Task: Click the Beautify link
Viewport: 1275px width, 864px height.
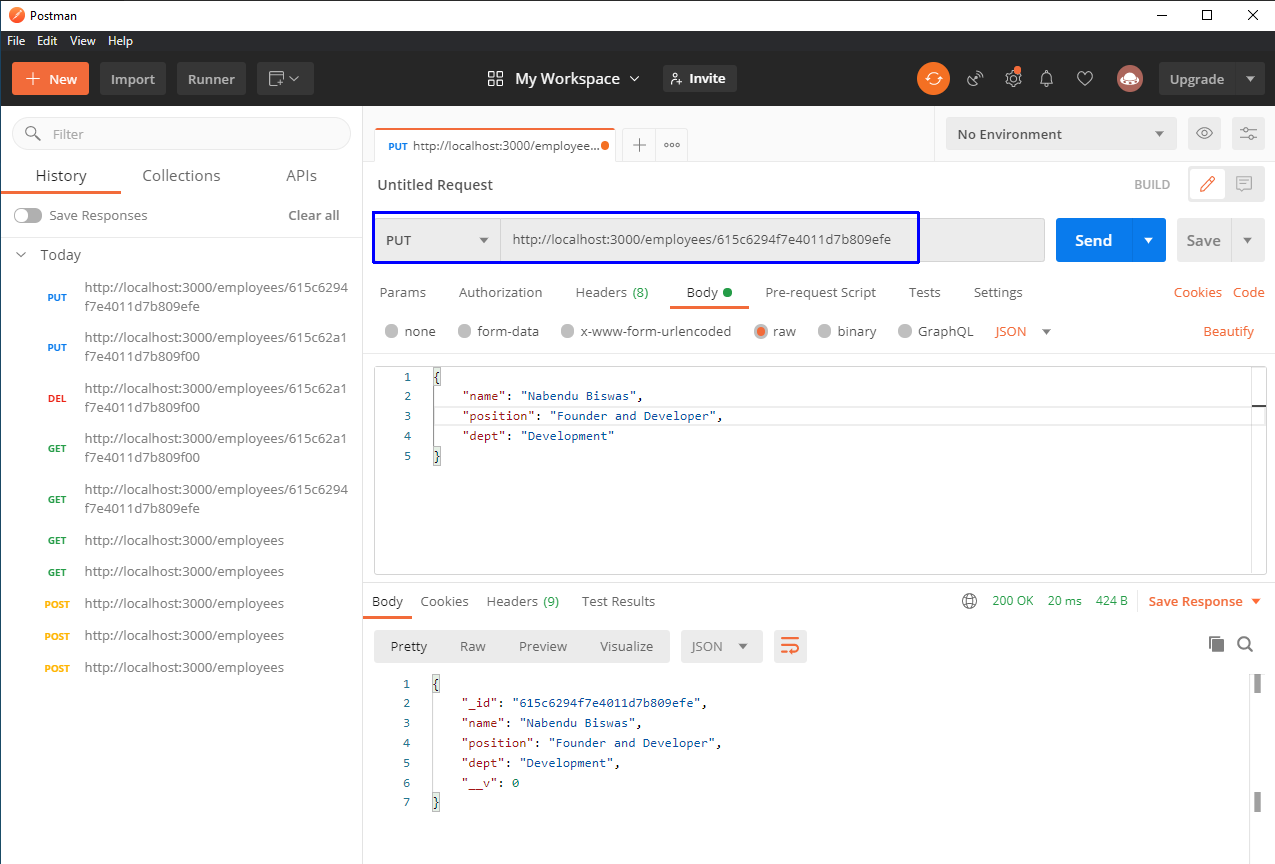Action: pos(1228,331)
